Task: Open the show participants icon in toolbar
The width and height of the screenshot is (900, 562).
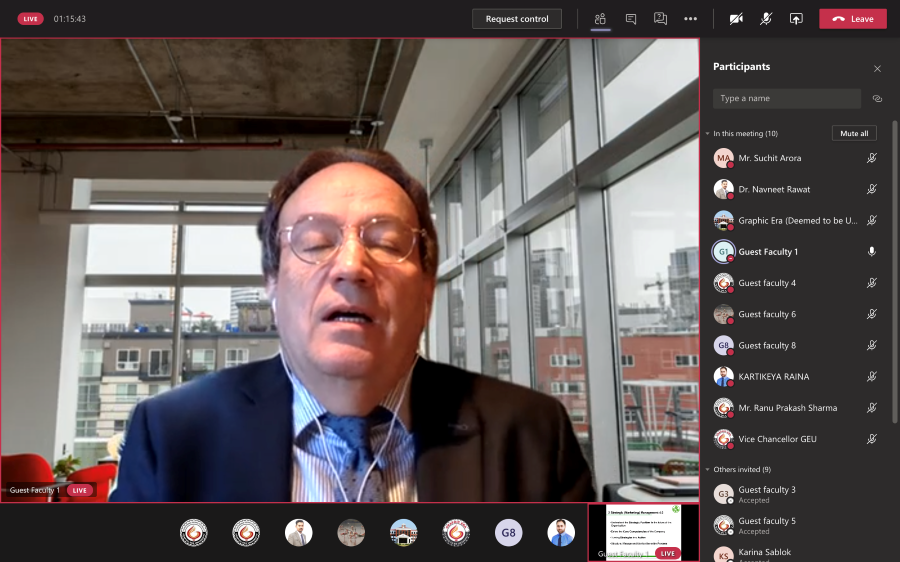Action: 600,19
